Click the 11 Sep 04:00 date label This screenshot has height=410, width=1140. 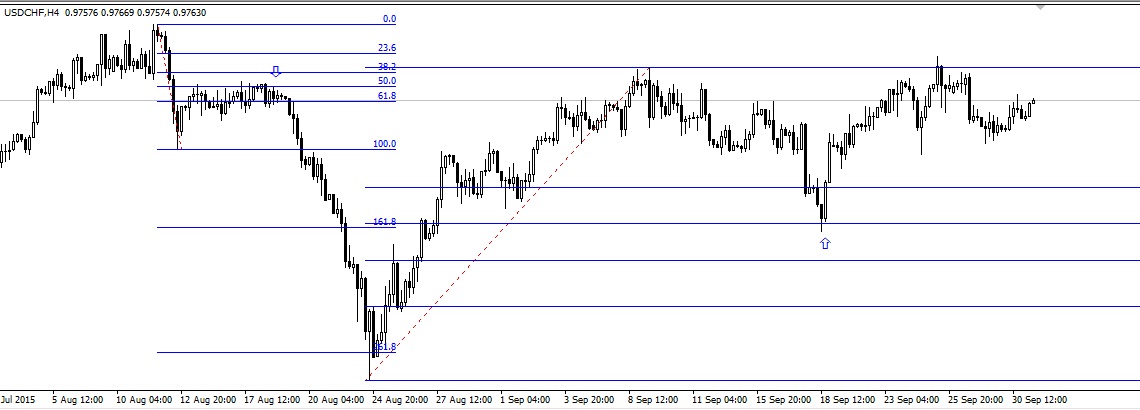pos(720,400)
